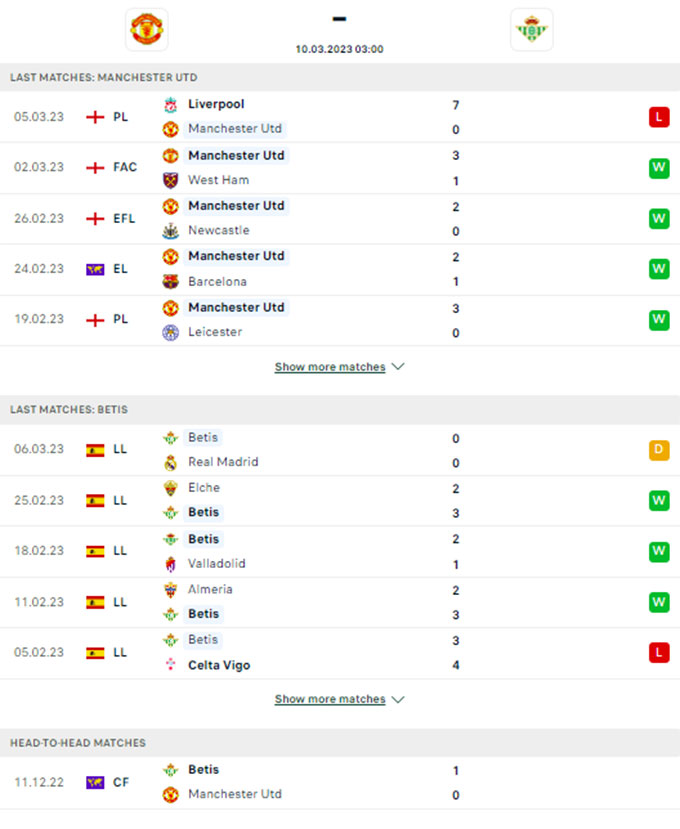Click the Celta Vigo team logo

tap(171, 665)
